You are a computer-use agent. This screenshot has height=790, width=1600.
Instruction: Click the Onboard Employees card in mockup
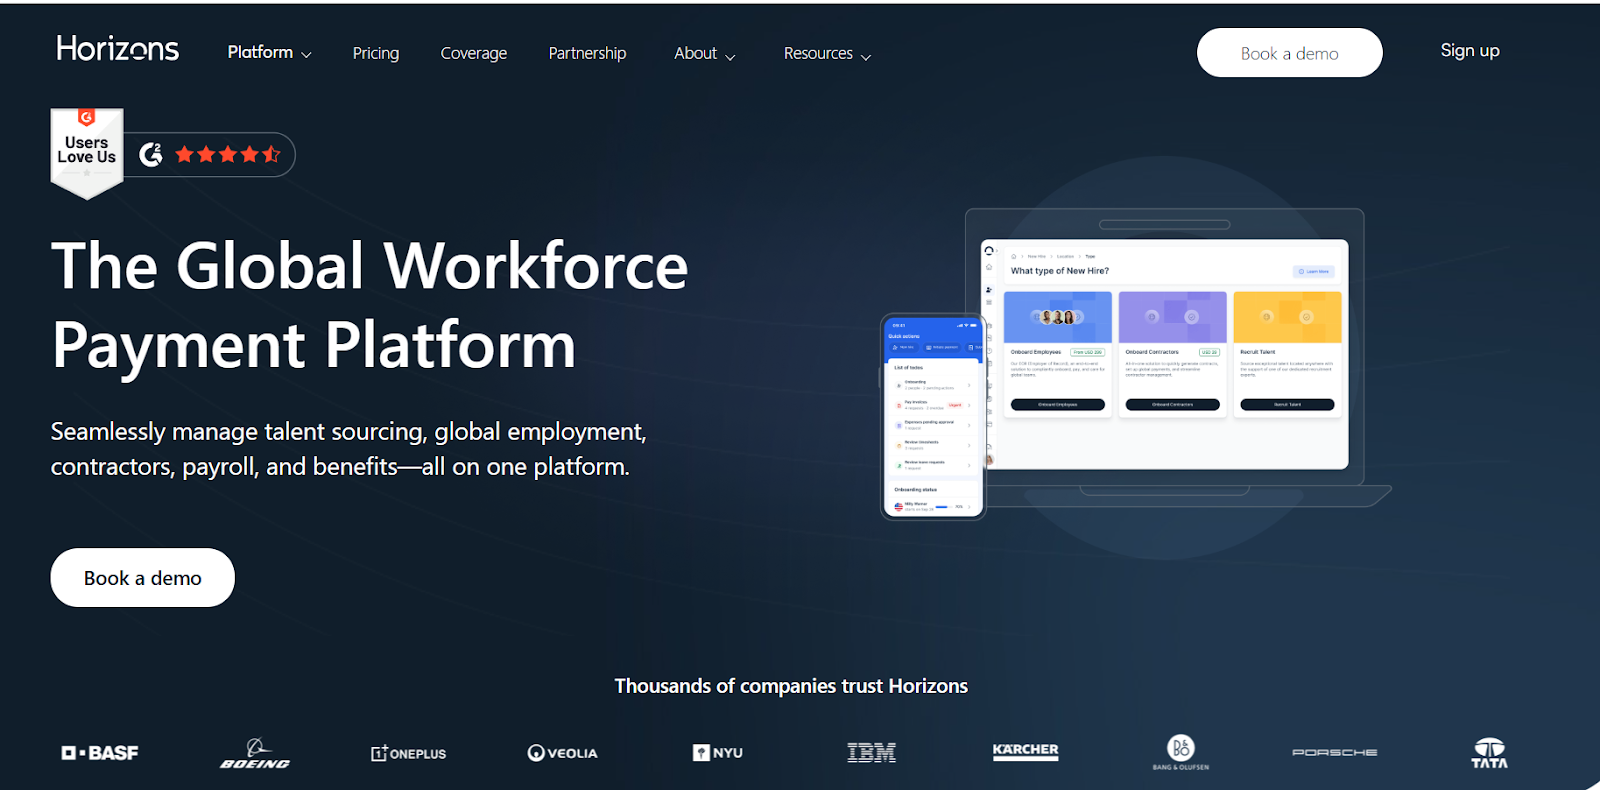1058,354
